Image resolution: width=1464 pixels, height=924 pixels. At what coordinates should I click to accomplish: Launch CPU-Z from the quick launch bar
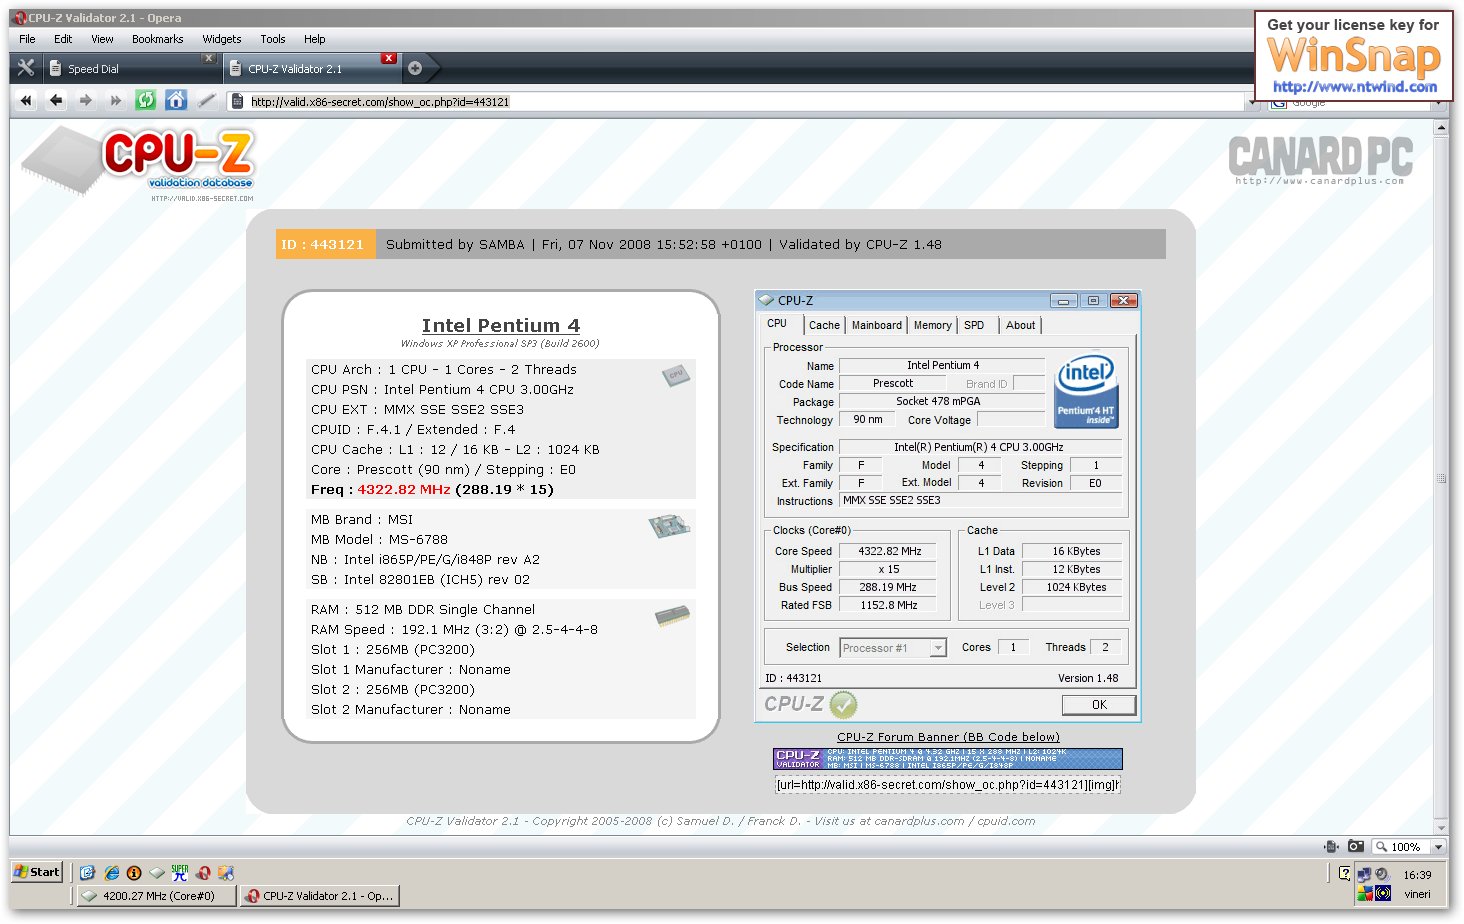[157, 872]
